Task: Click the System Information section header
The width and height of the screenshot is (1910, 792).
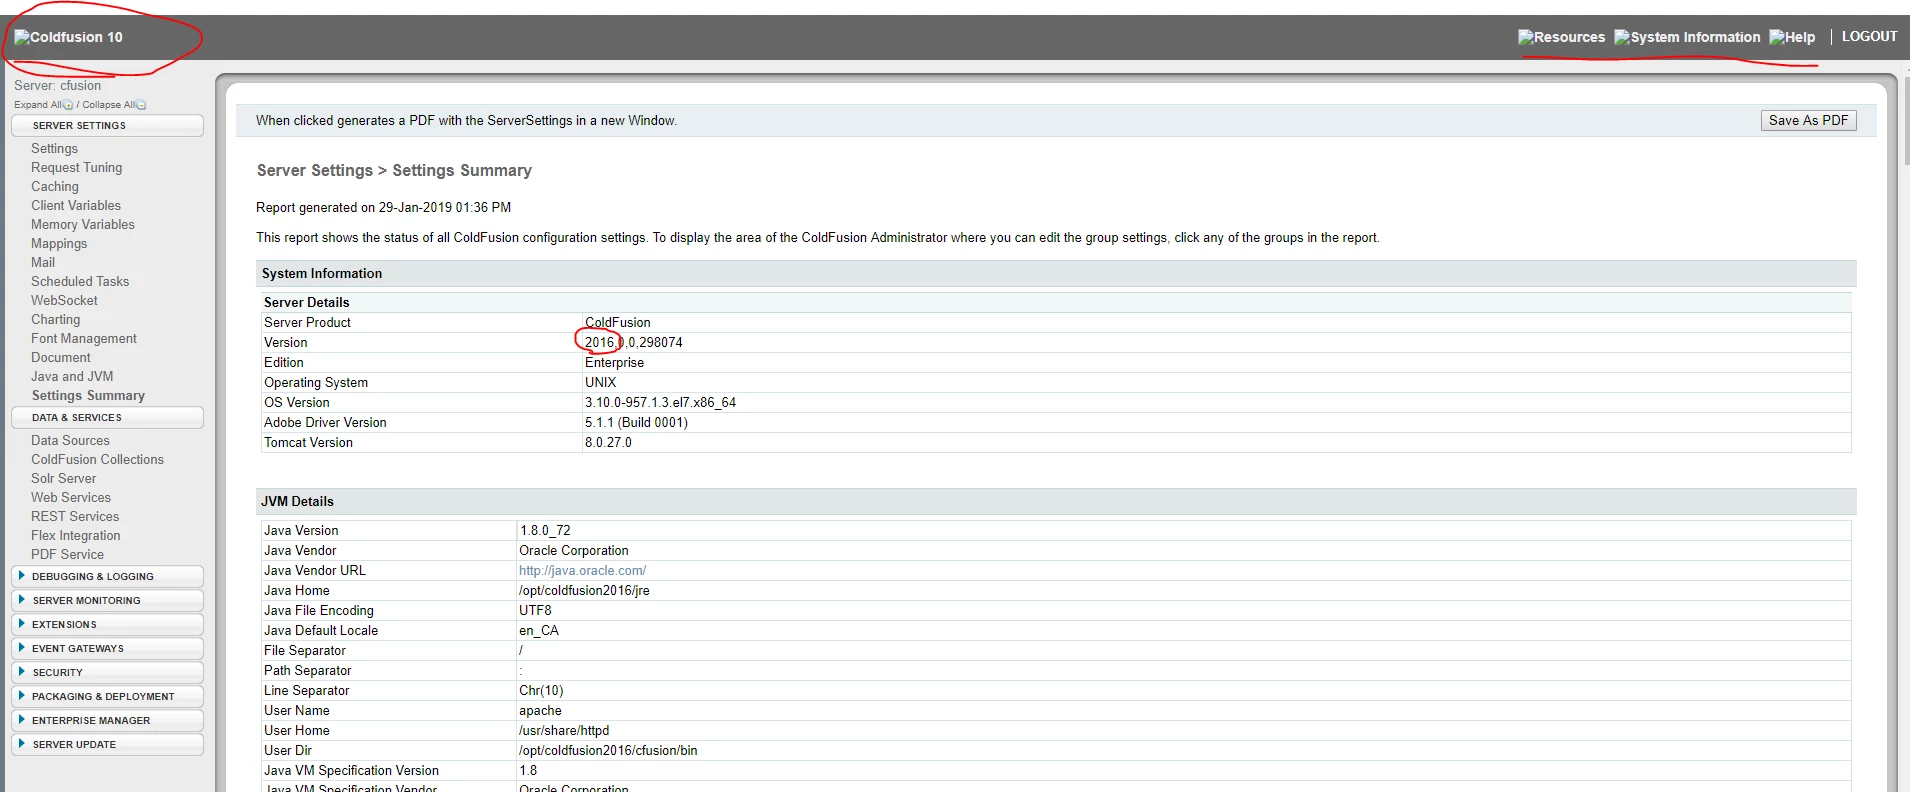Action: point(1056,273)
